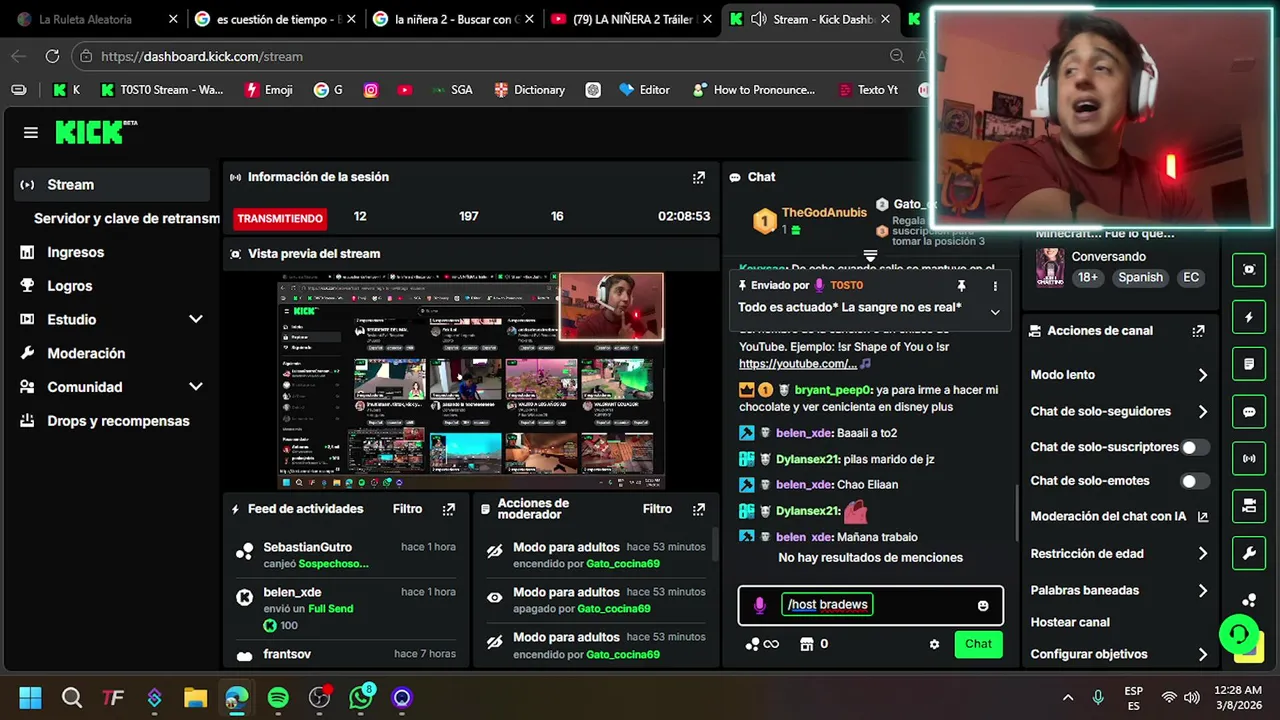Click the moderator actions panel scrollbar
This screenshot has height=720, width=1280.
coord(716,545)
